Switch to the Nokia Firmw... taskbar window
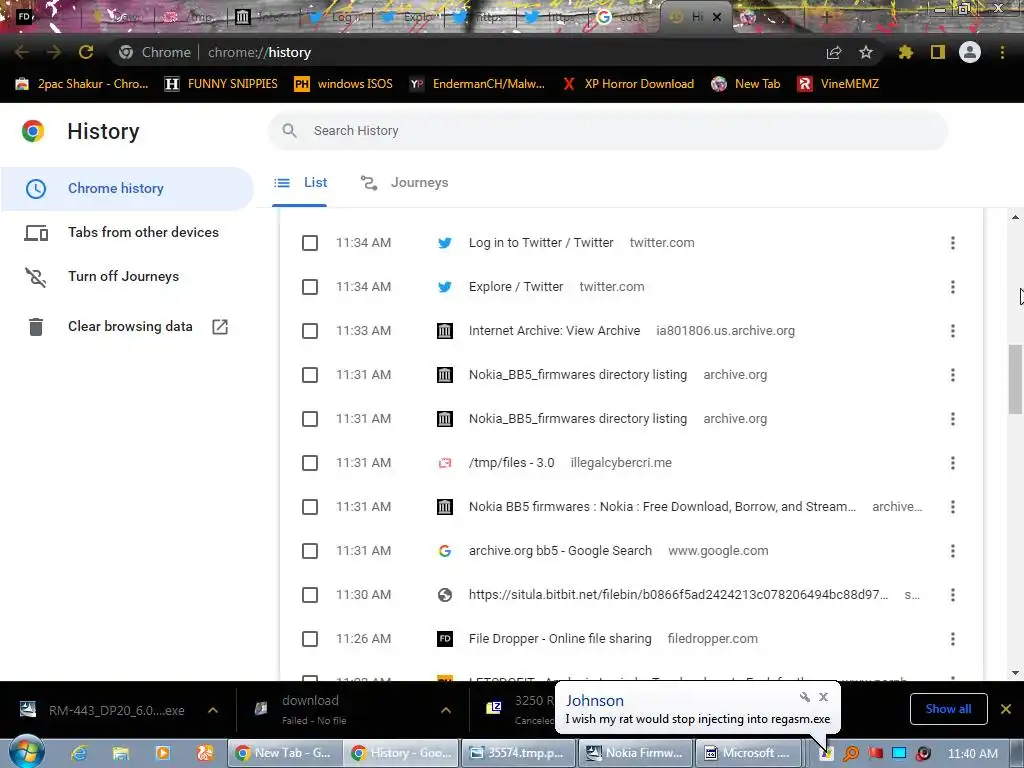Screen dimensions: 1024x768 click(635, 753)
